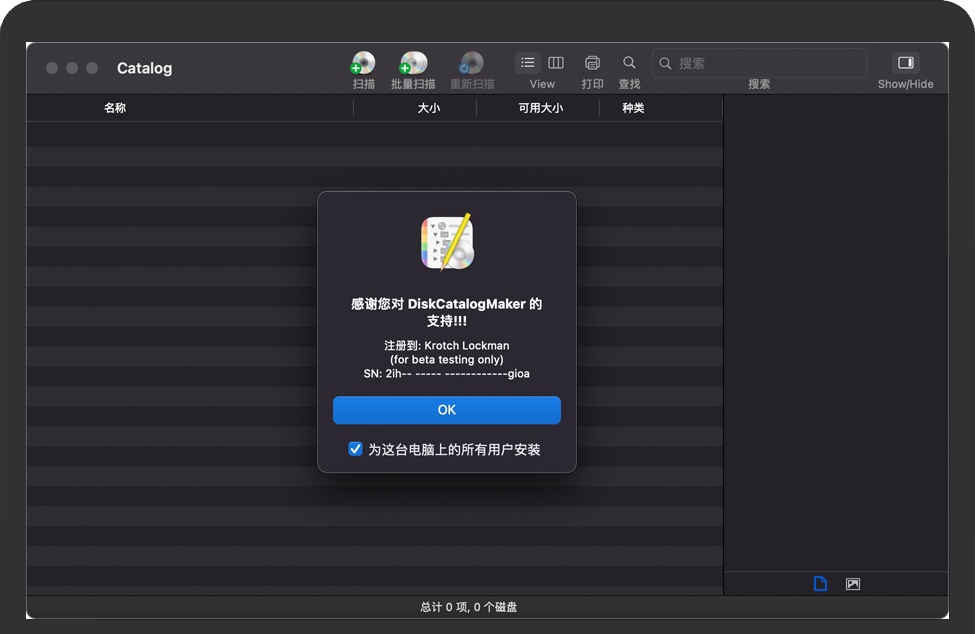Screen dimensions: 975x634
Task: Switch to list view in View control
Action: click(x=527, y=62)
